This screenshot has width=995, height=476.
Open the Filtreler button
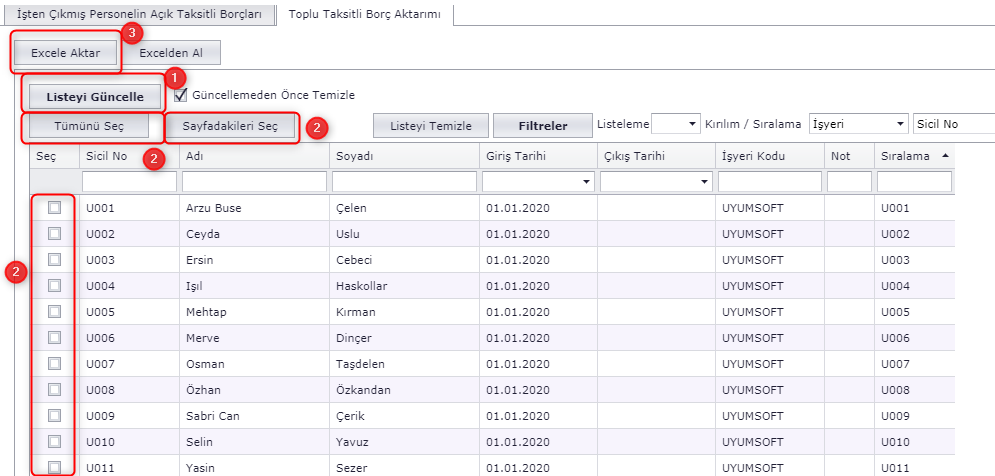(542, 126)
